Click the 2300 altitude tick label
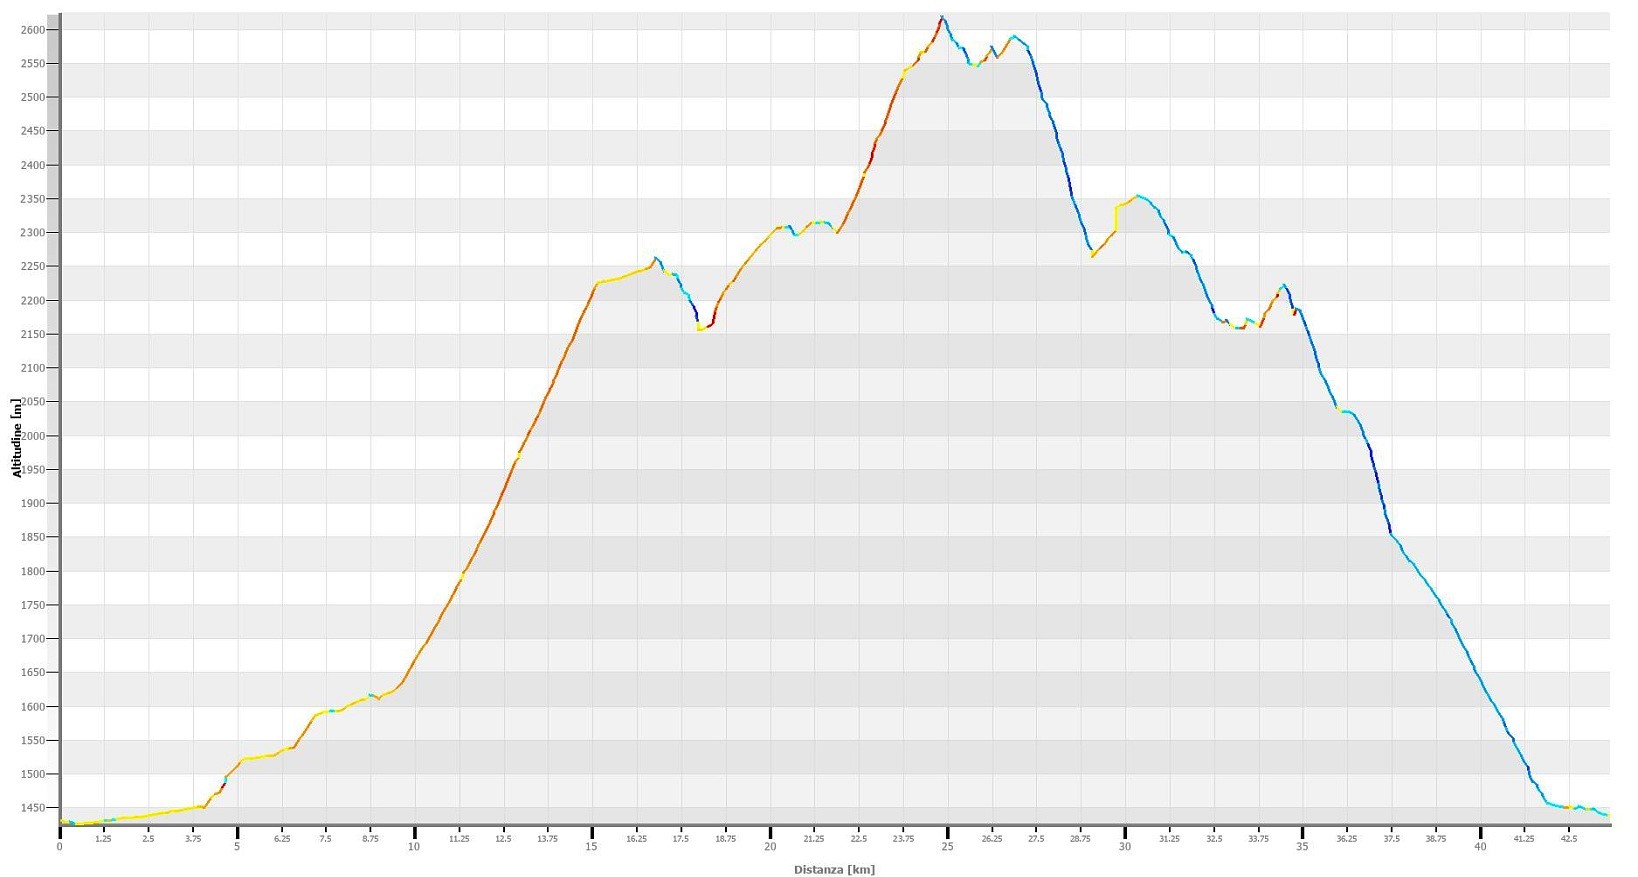The width and height of the screenshot is (1638, 877). coord(33,233)
